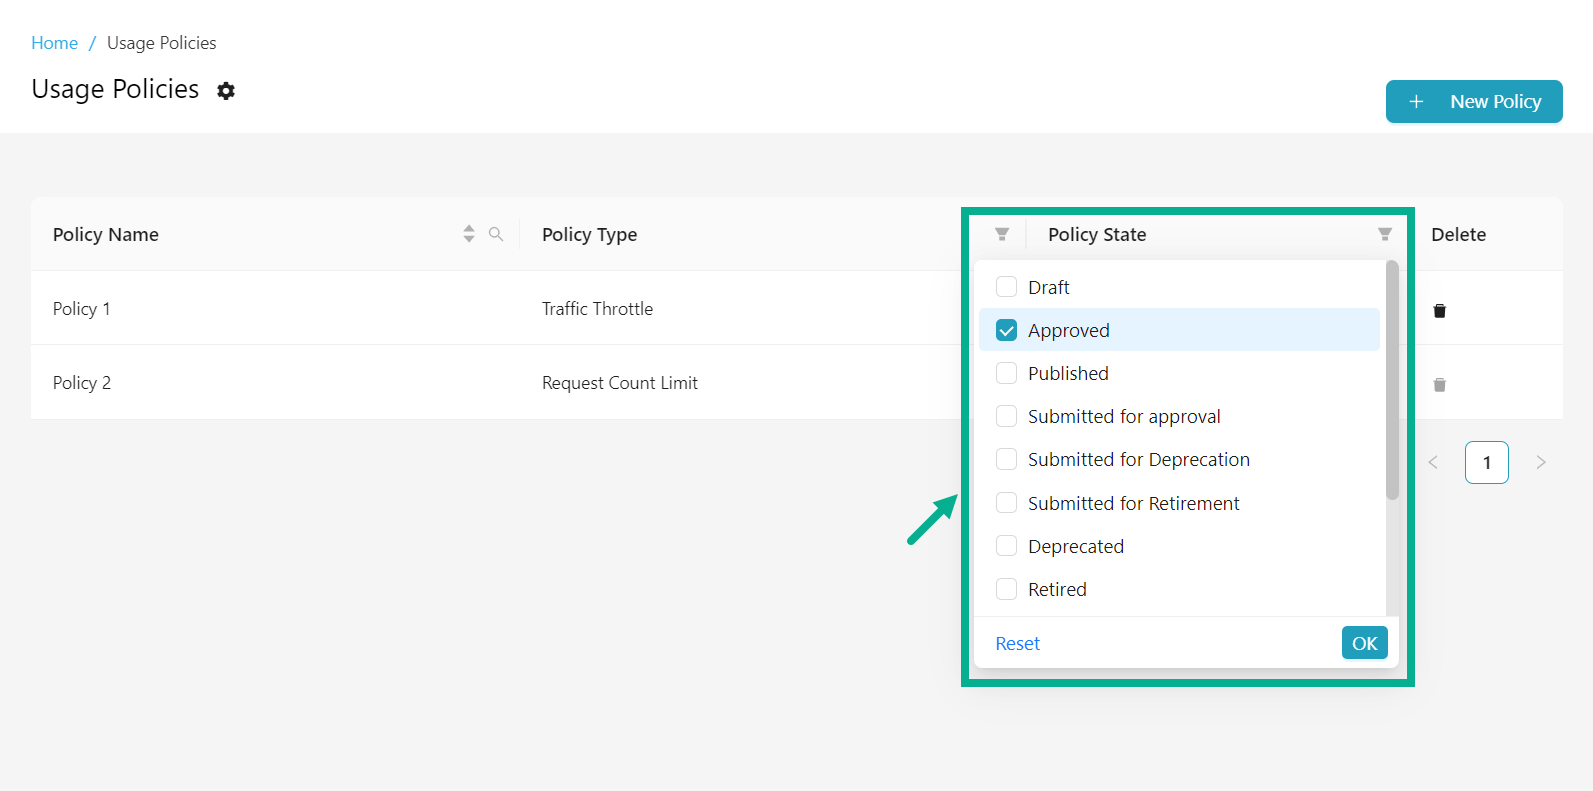Click filter icon left of Policy State
Viewport: 1593px width, 791px height.
click(1002, 234)
